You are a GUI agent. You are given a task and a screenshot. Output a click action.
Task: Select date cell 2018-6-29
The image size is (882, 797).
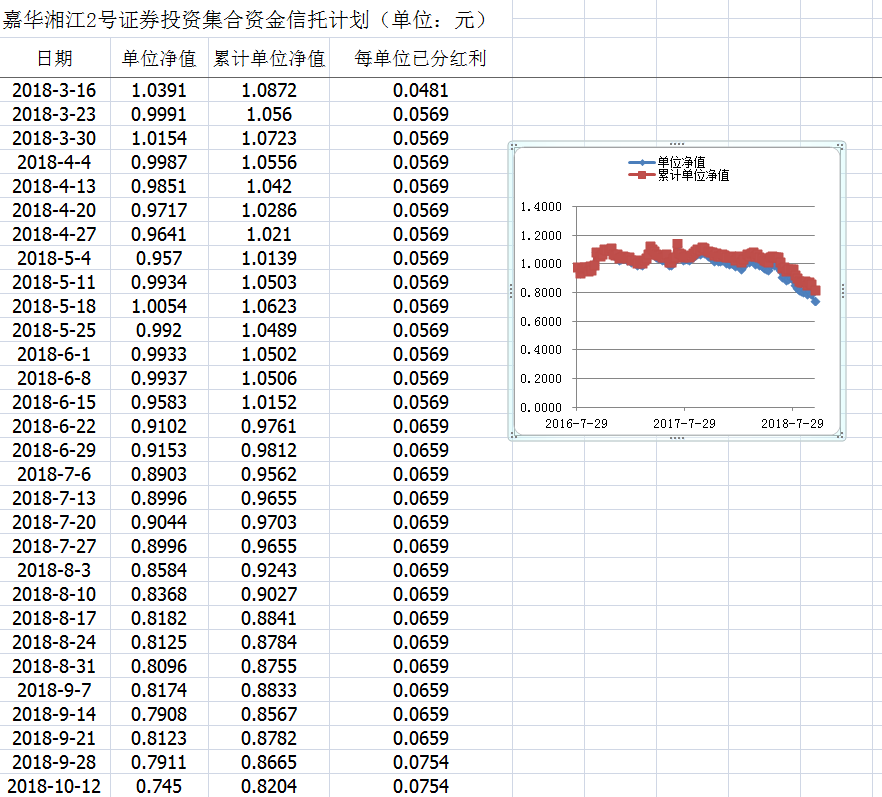pos(55,450)
